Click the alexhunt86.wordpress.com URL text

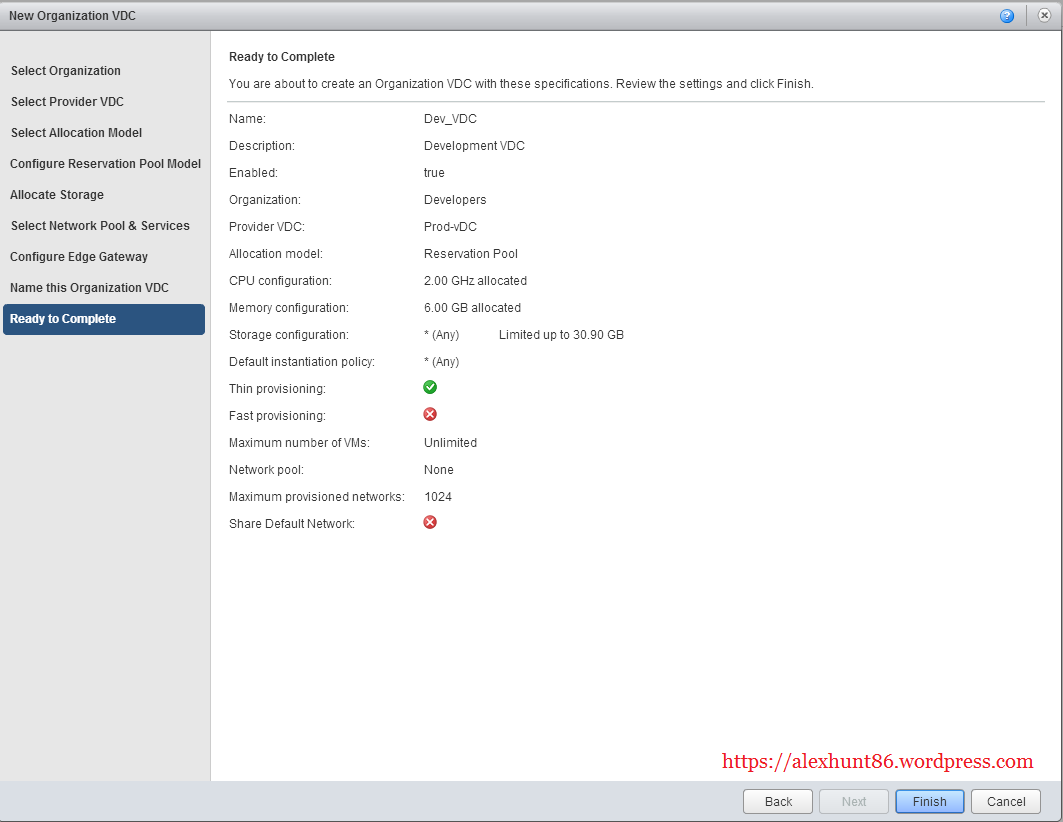click(877, 762)
